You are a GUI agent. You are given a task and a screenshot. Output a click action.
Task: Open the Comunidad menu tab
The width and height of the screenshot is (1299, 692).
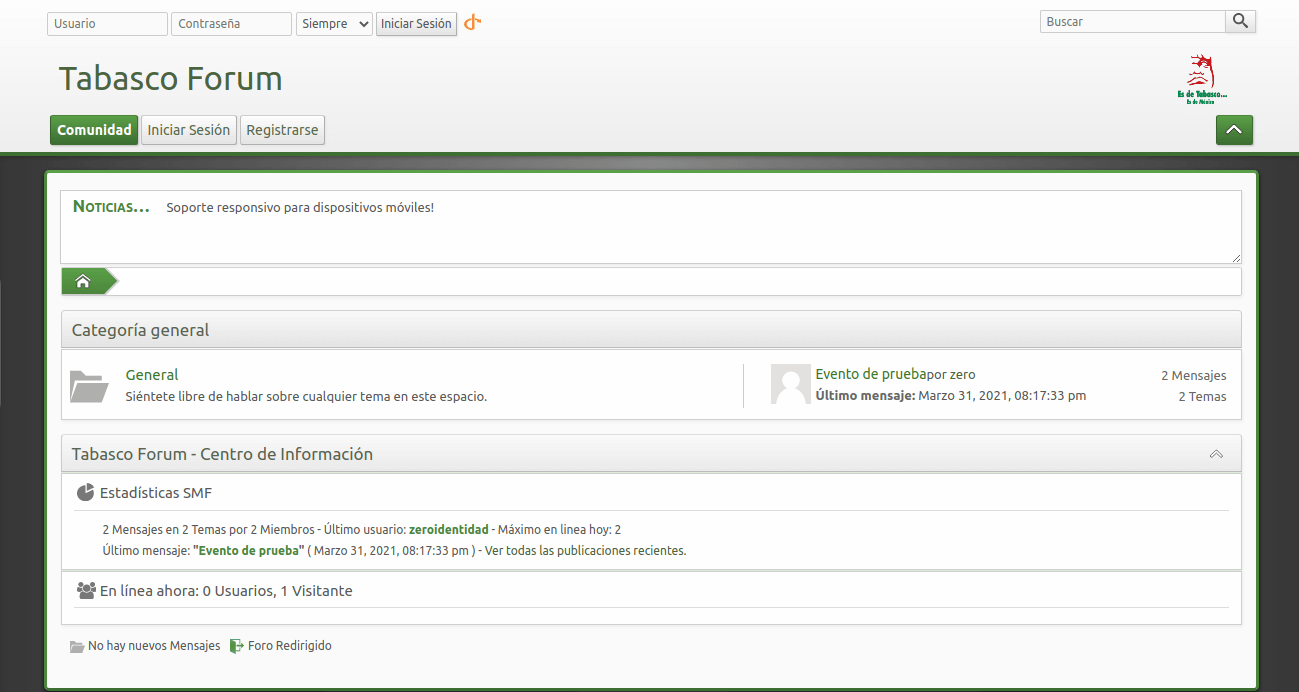click(94, 130)
